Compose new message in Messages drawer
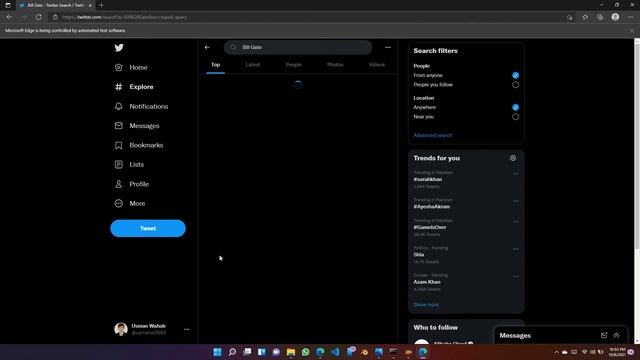 [x=604, y=335]
